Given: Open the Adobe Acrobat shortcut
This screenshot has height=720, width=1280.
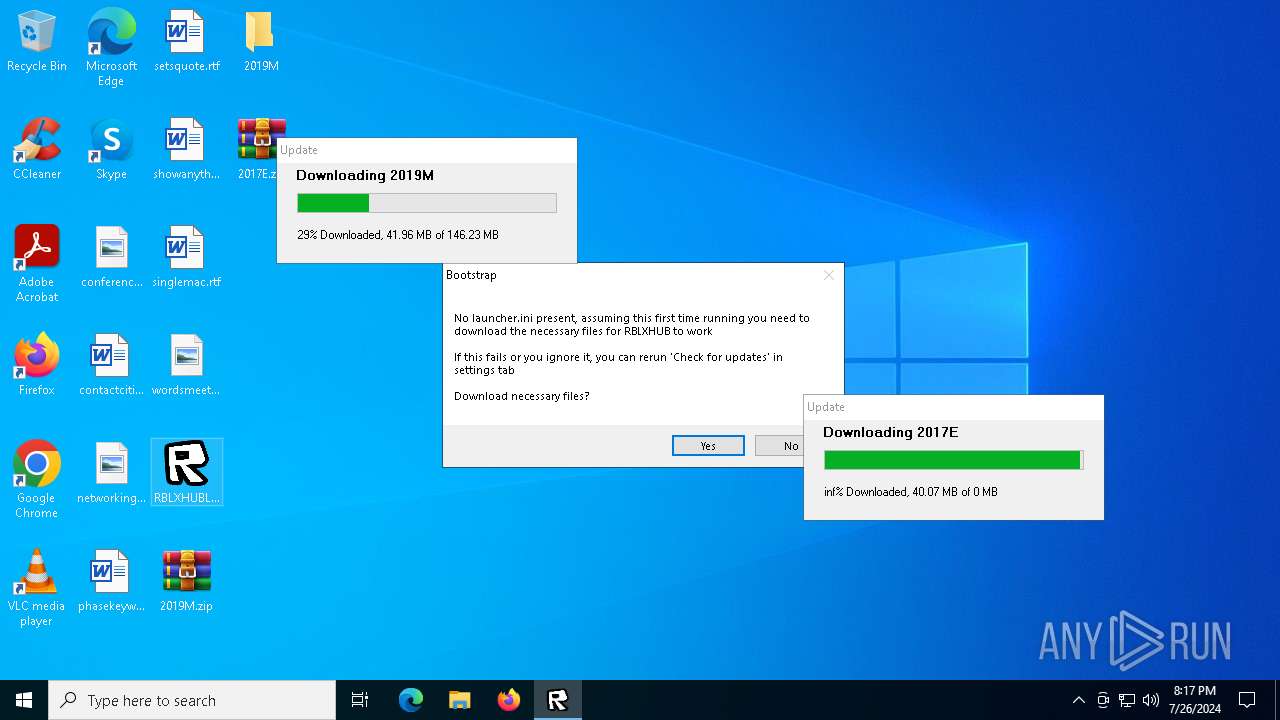Looking at the screenshot, I should coord(37,263).
